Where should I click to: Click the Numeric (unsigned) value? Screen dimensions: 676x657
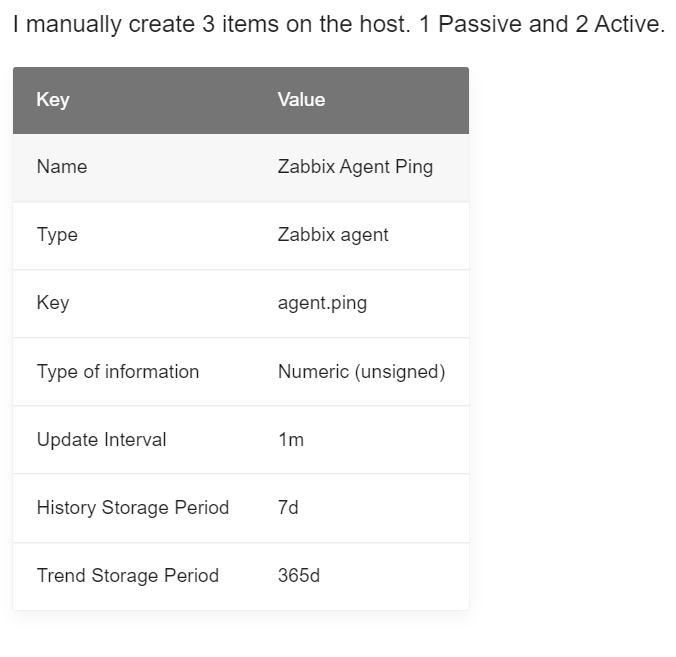tap(361, 372)
